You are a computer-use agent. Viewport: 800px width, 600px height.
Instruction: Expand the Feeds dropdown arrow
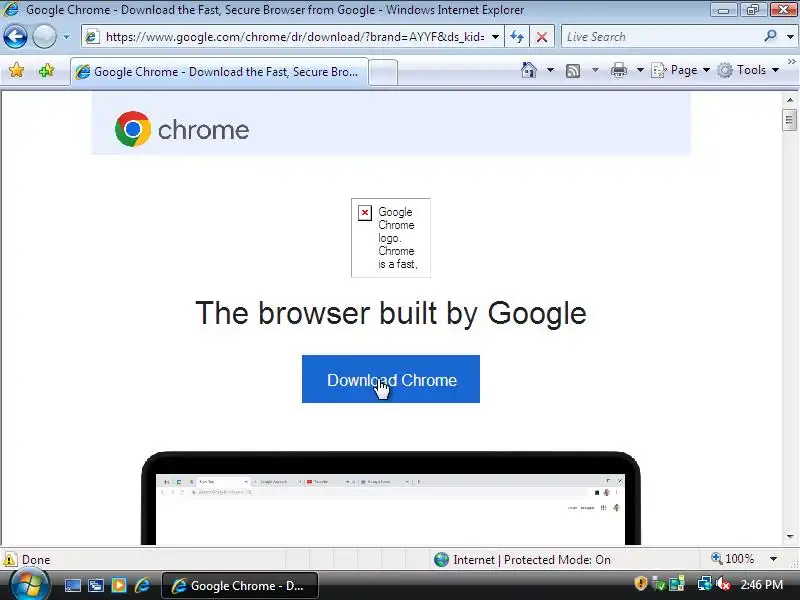point(595,70)
